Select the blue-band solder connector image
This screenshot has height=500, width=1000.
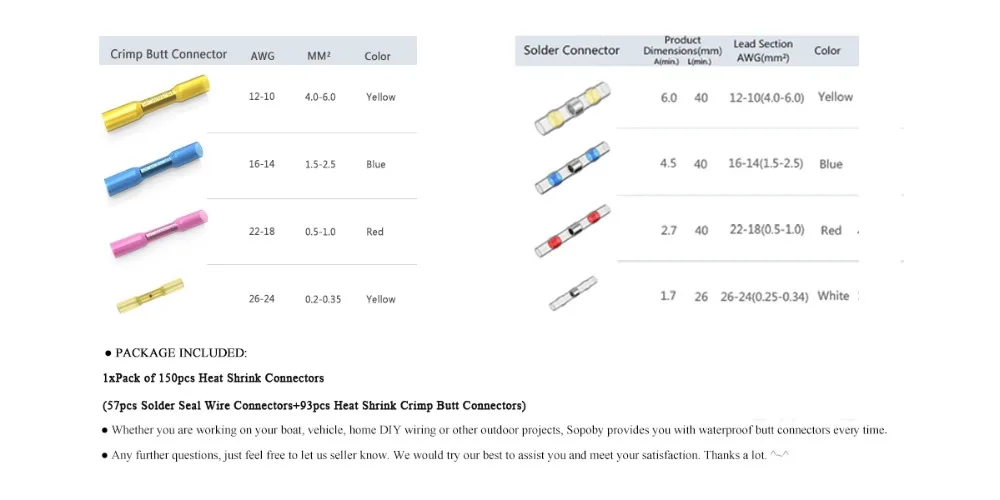(572, 168)
